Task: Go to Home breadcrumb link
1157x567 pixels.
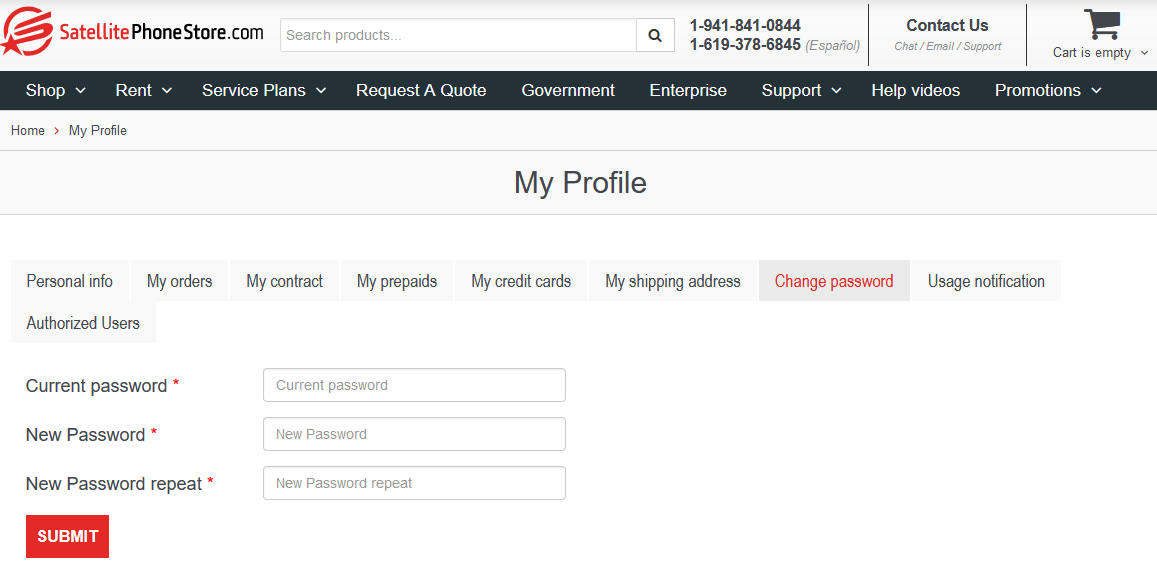Action: tap(28, 131)
